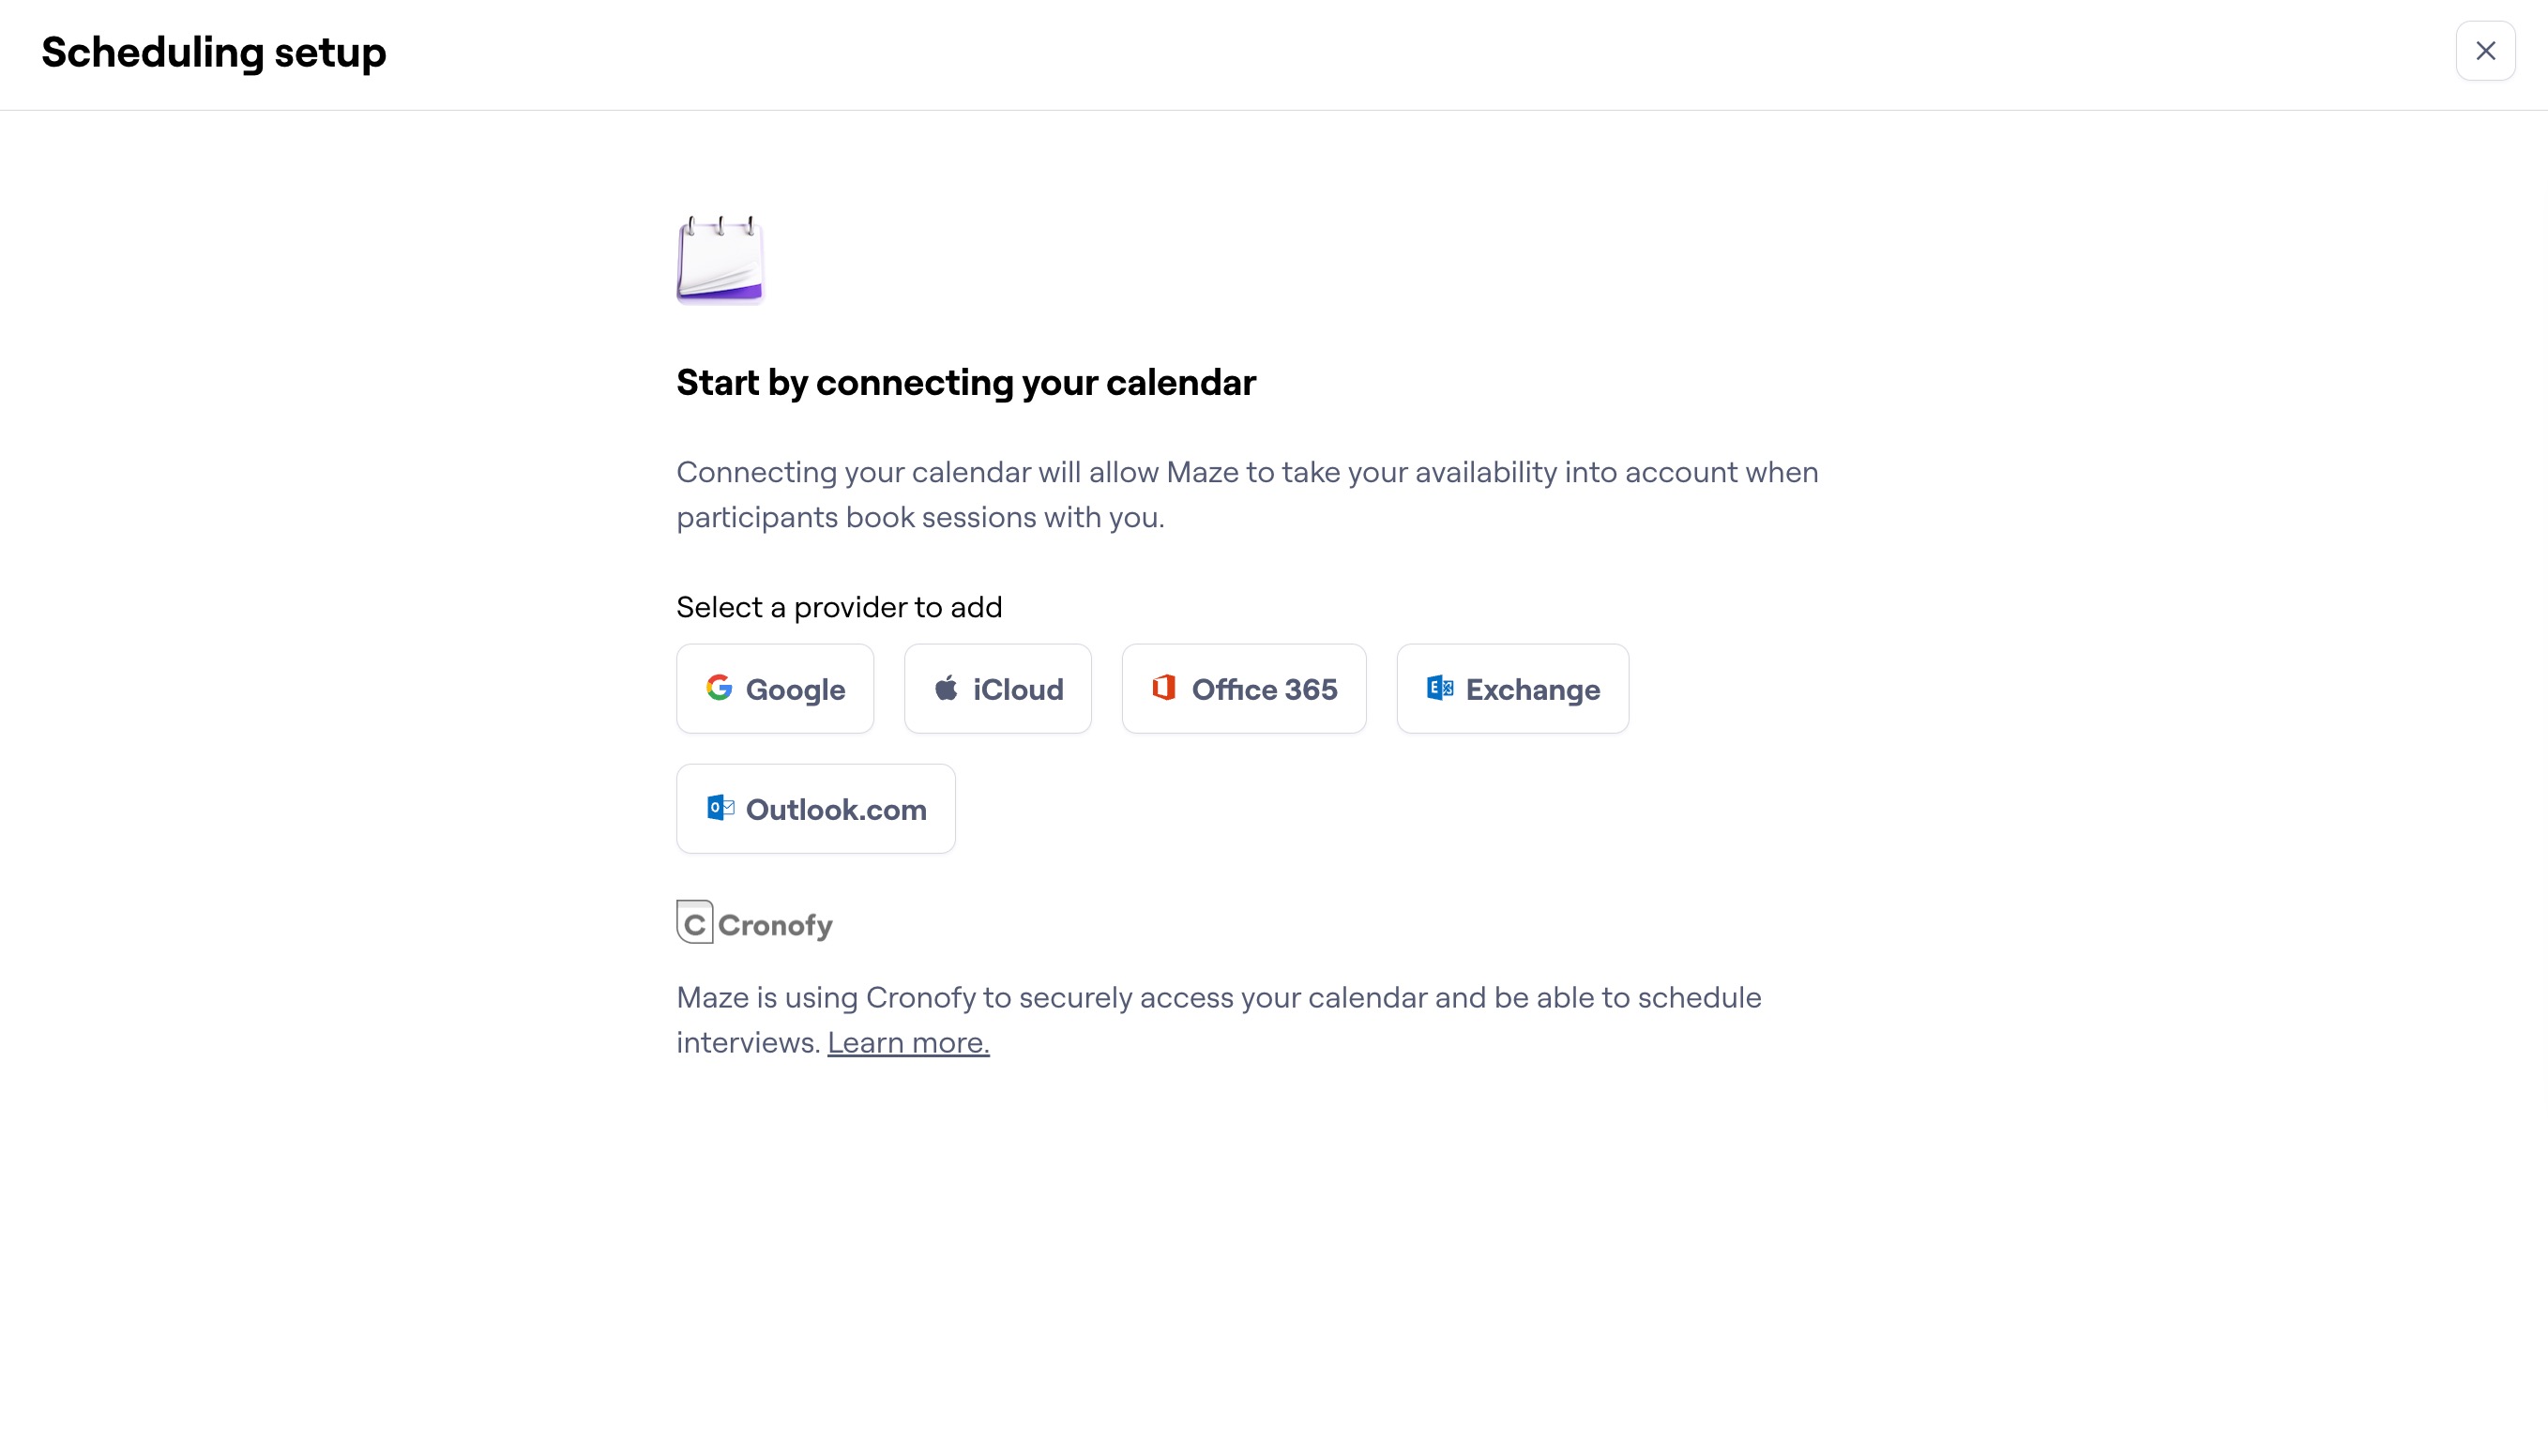
Task: Click the Exchange logo icon
Action: [1438, 688]
